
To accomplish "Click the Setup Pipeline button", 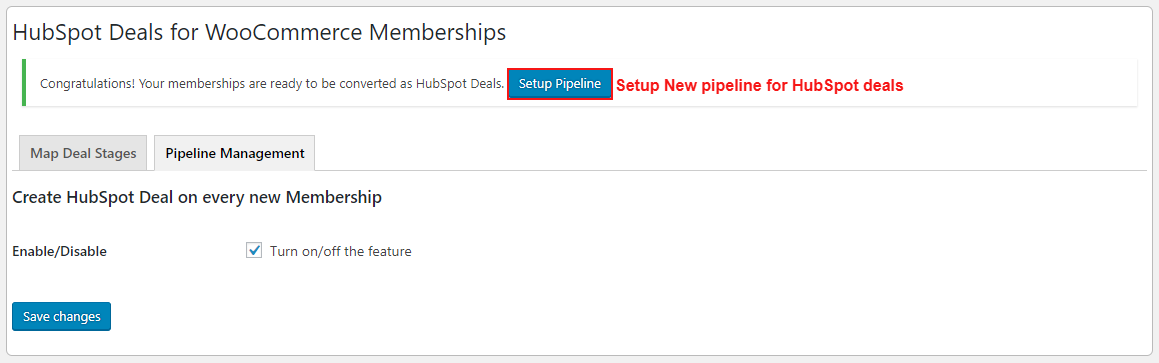I will pyautogui.click(x=560, y=84).
